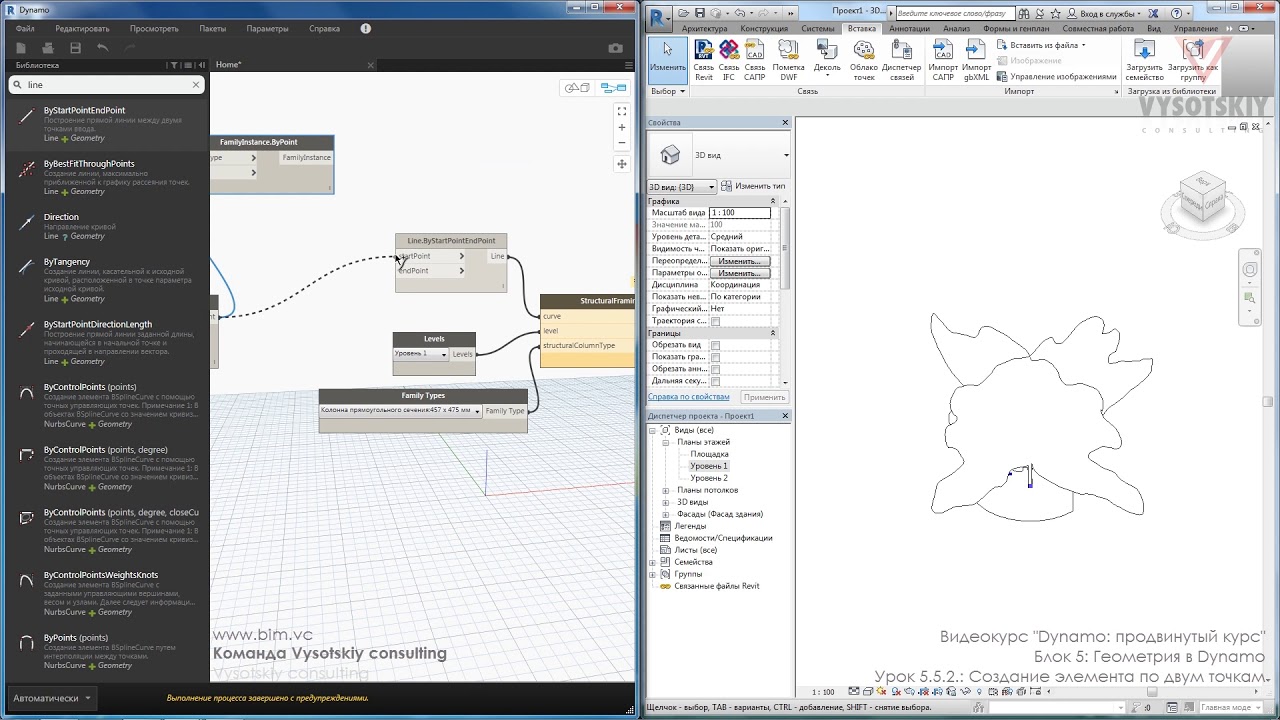1280x720 pixels.
Task: Enable the Обрезать вид checkbox
Action: 715,345
